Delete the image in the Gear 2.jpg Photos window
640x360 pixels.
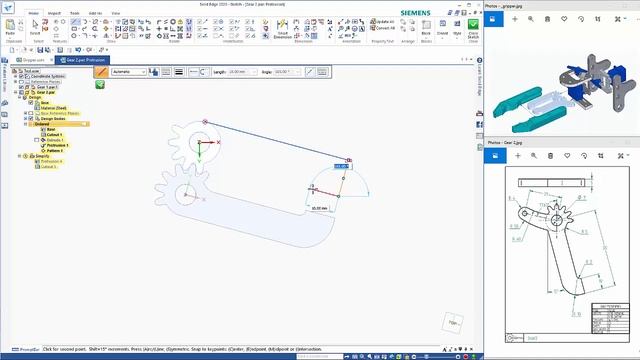pyautogui.click(x=550, y=156)
